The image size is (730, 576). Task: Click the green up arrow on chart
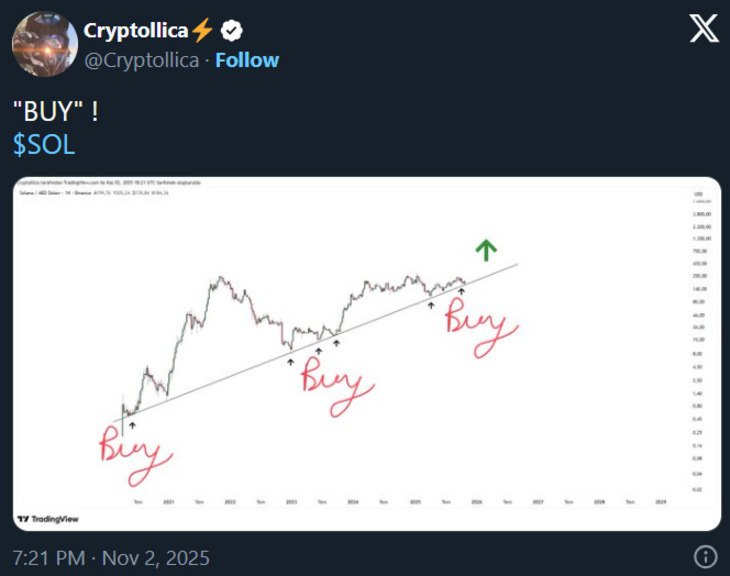[x=485, y=250]
